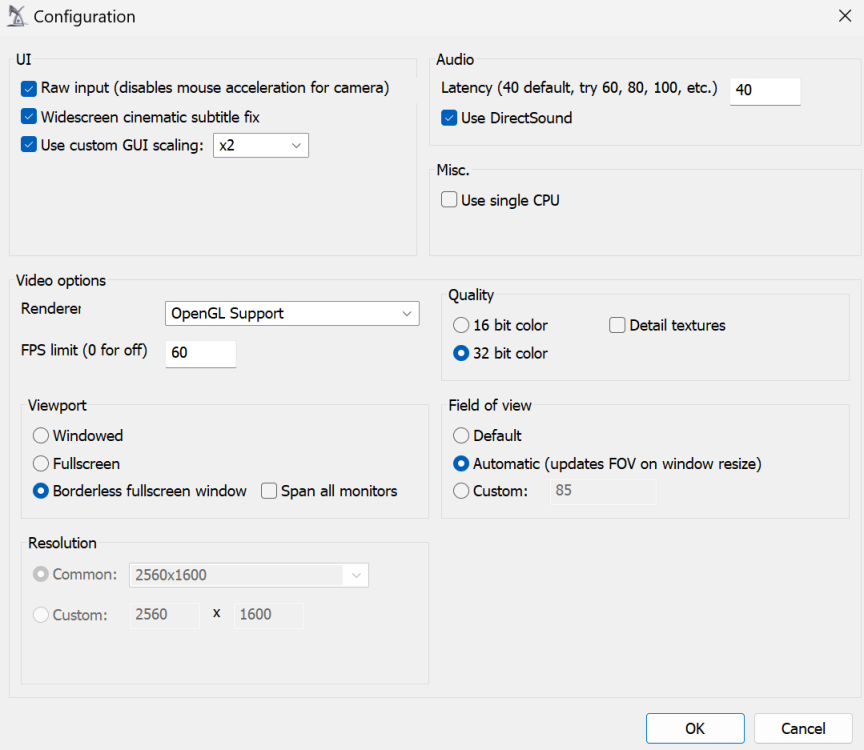Image resolution: width=864 pixels, height=750 pixels.
Task: Click the Cancel button
Action: click(803, 728)
